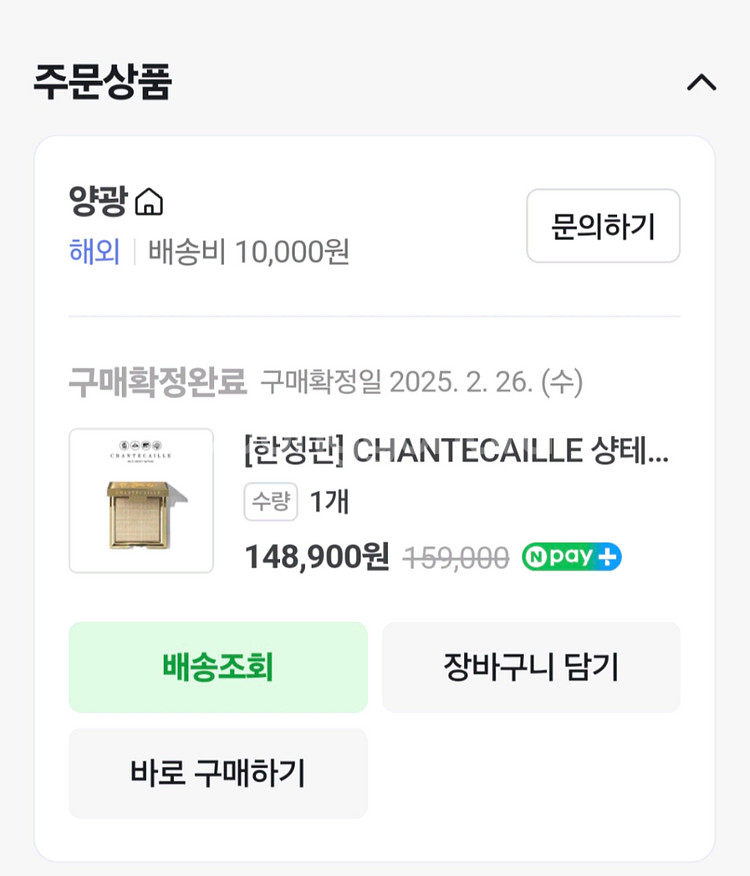Tap the 1개 quantity count text
The width and height of the screenshot is (750, 876).
click(329, 502)
